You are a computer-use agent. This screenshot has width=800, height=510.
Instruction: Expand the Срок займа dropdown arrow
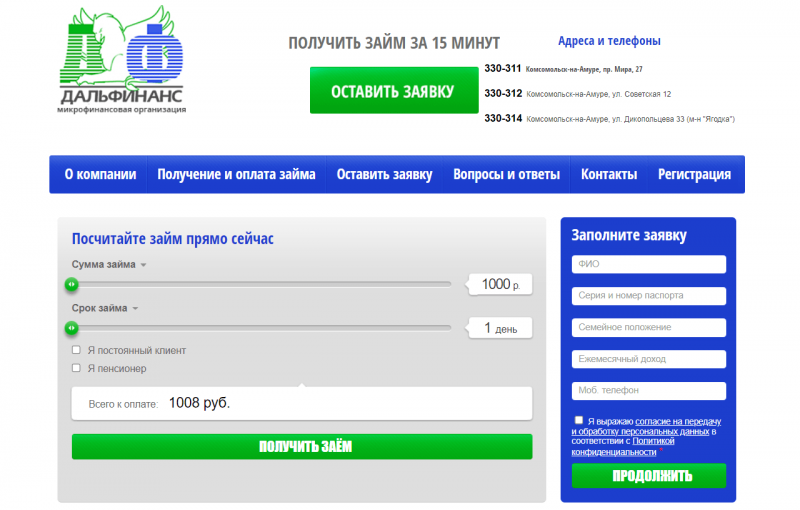135,309
